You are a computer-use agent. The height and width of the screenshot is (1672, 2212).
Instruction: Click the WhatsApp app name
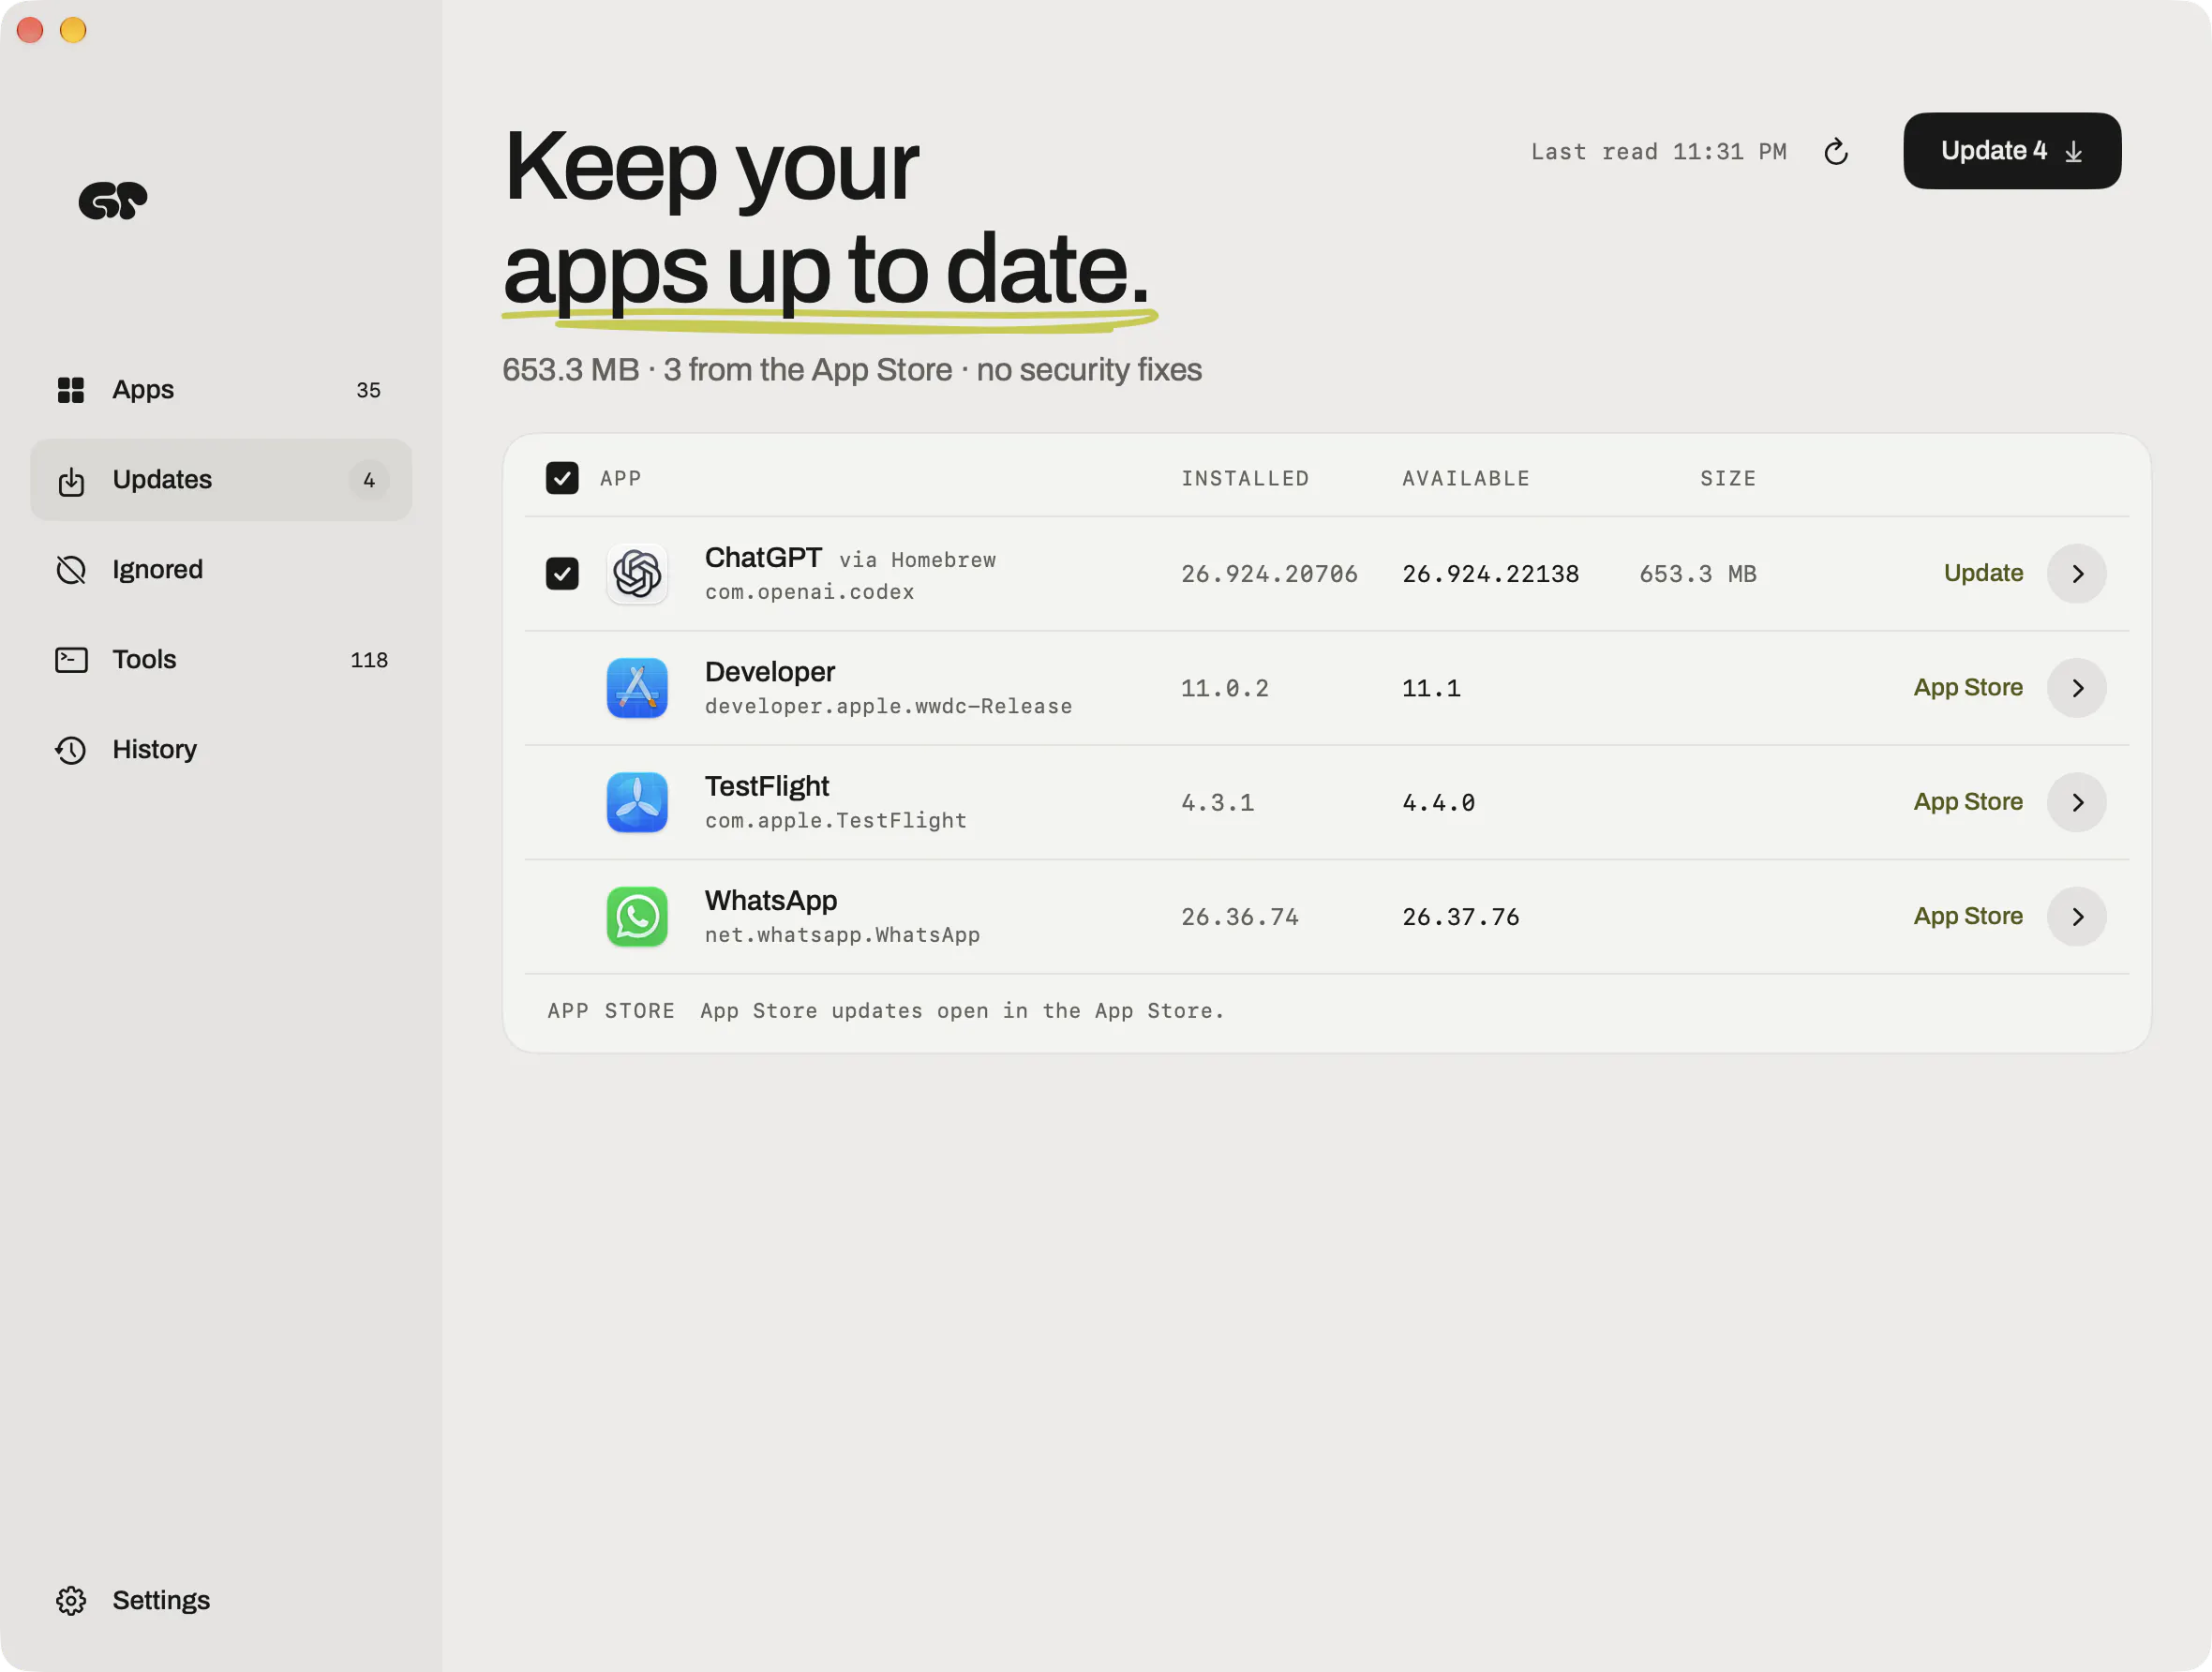click(771, 901)
